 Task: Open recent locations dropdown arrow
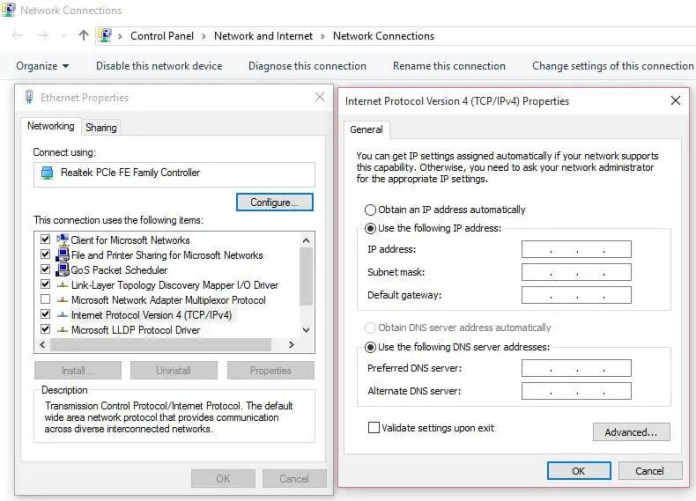pos(63,36)
